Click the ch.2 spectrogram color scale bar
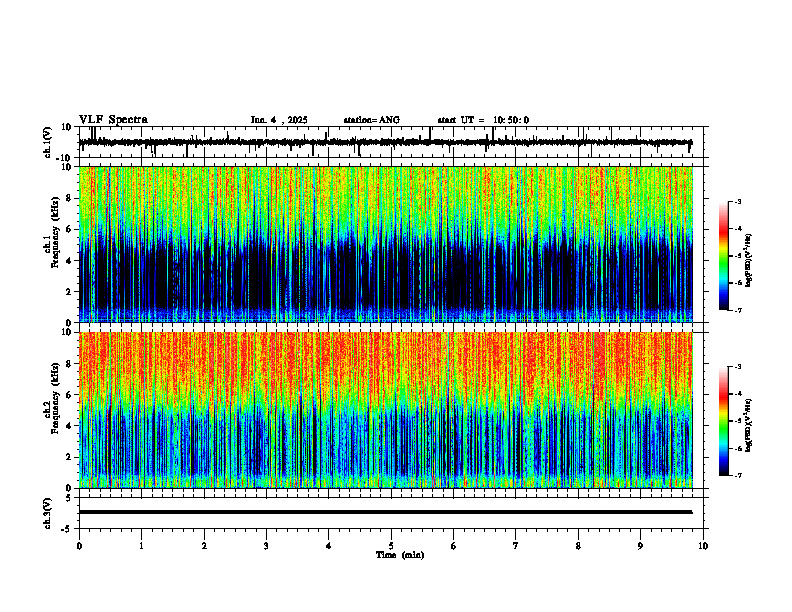The height and width of the screenshot is (612, 792). pyautogui.click(x=724, y=421)
